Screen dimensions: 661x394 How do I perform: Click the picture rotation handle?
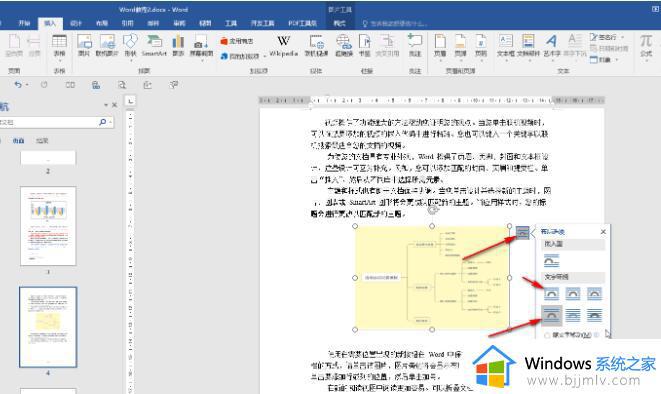click(x=433, y=209)
